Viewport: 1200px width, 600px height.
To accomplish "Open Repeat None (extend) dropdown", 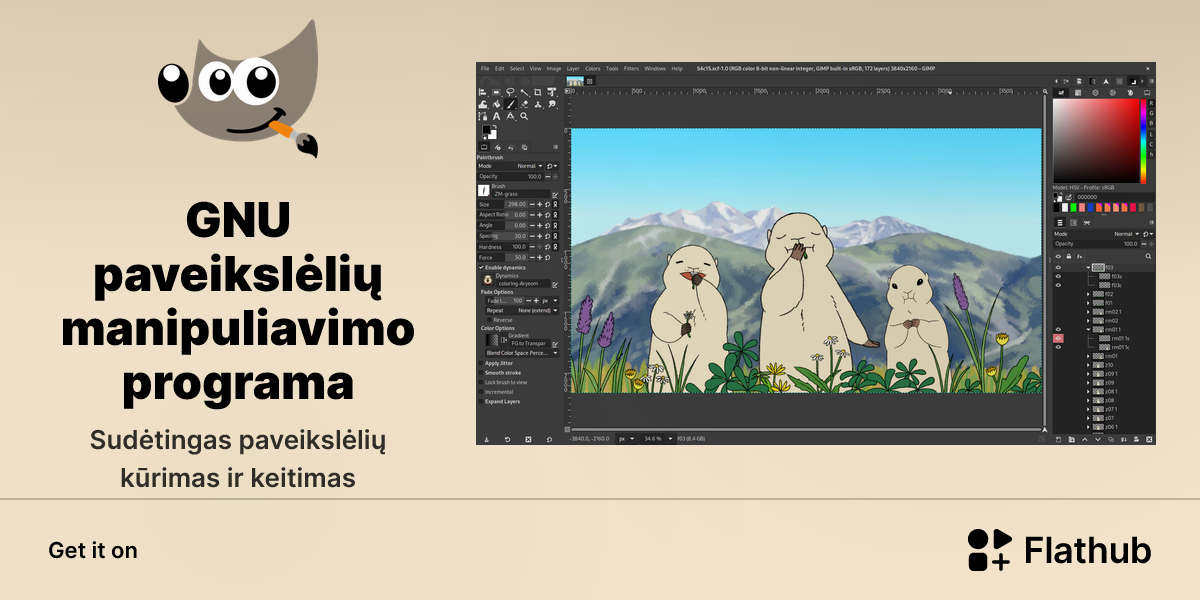I will tap(521, 310).
